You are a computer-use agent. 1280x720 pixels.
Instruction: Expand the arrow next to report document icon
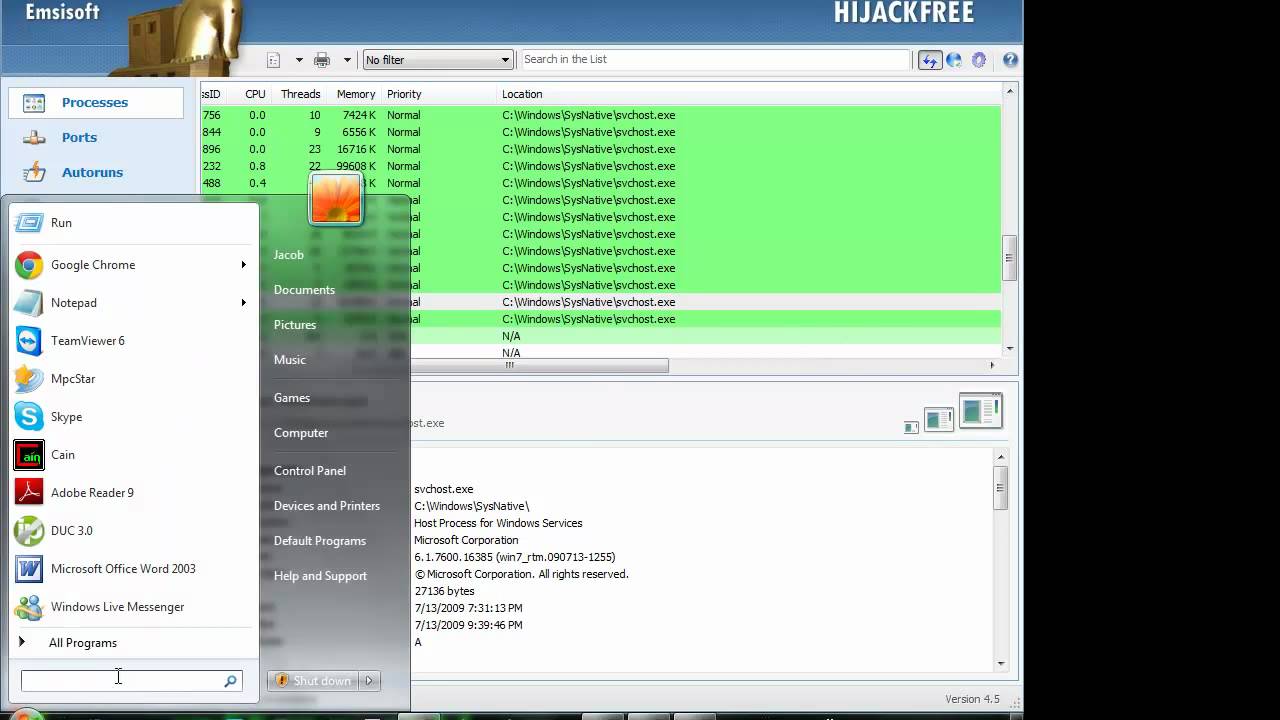pos(298,60)
